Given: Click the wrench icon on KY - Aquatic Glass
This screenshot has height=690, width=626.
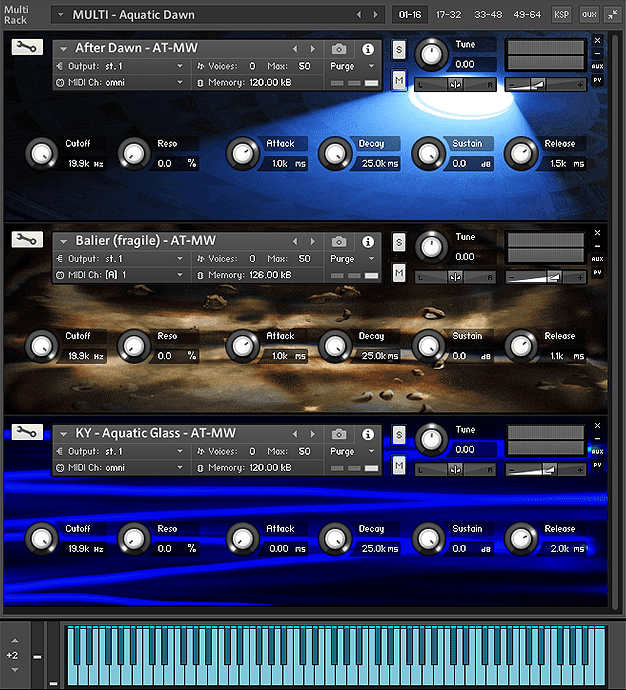Looking at the screenshot, I should pyautogui.click(x=27, y=432).
